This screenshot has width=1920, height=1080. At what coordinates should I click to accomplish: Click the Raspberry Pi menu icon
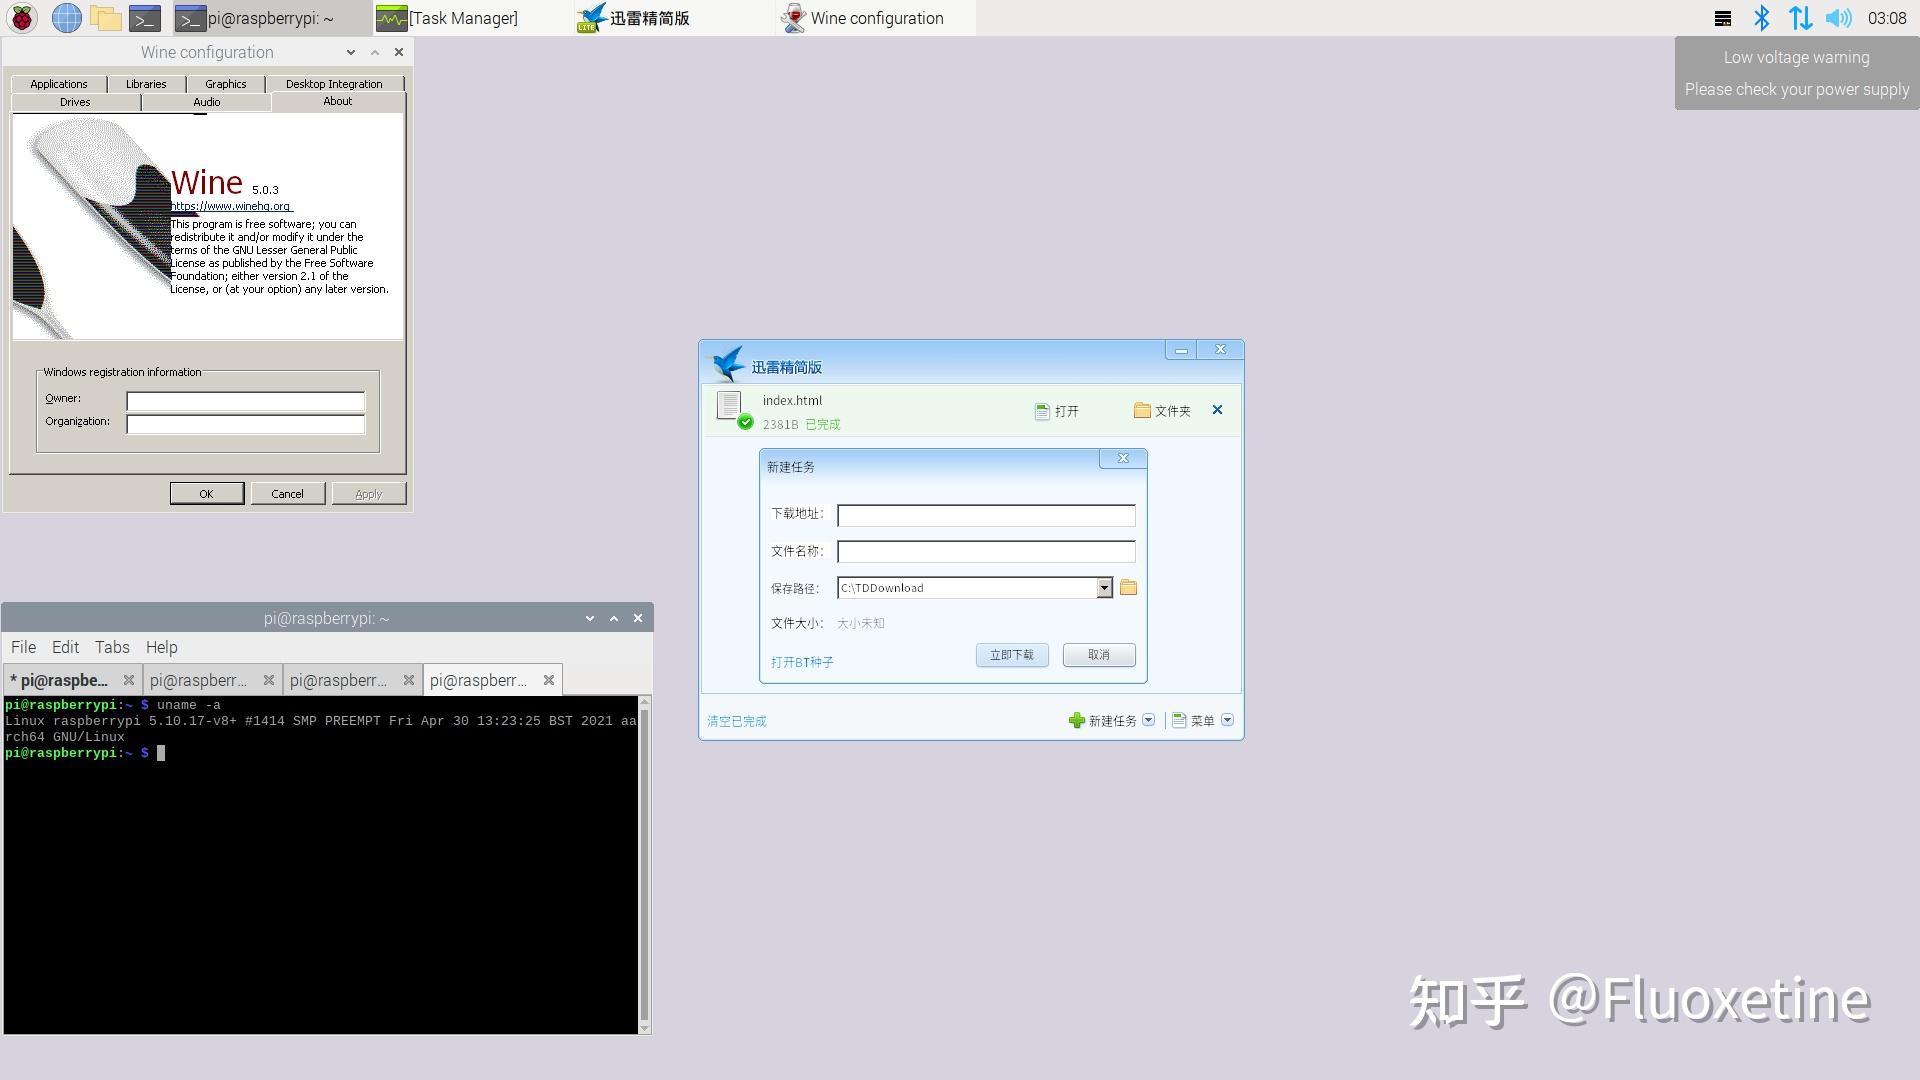[x=21, y=18]
